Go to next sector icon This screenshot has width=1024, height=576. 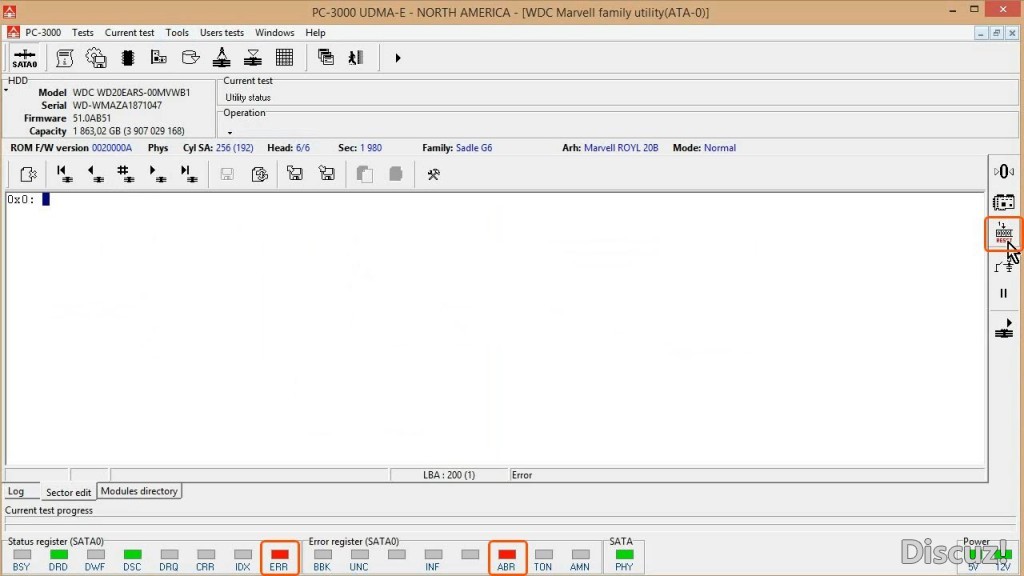tap(157, 174)
